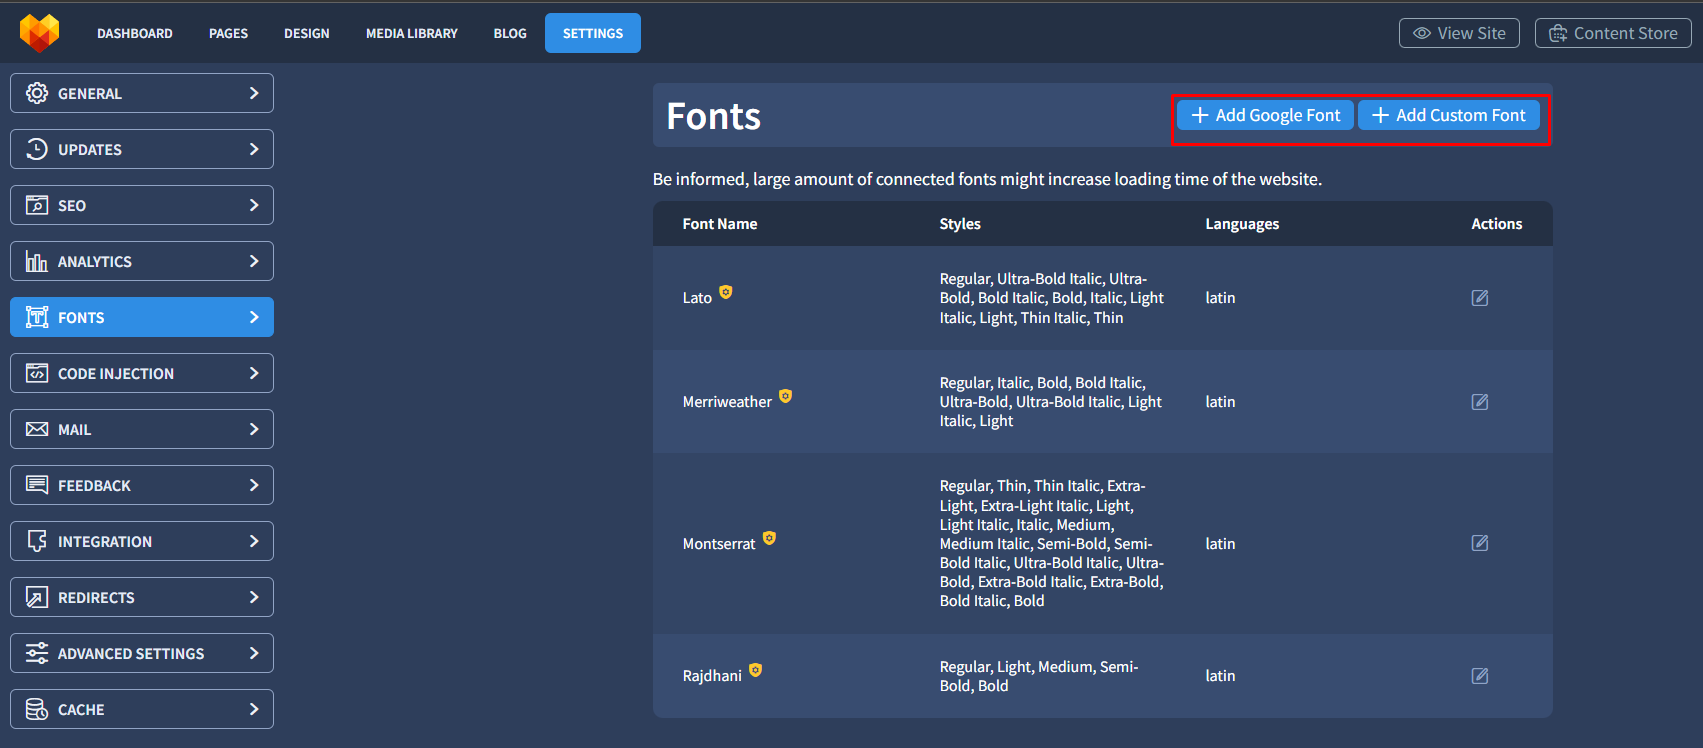Select the Merriweather font name
Screen dimensions: 1703x748
click(x=727, y=402)
